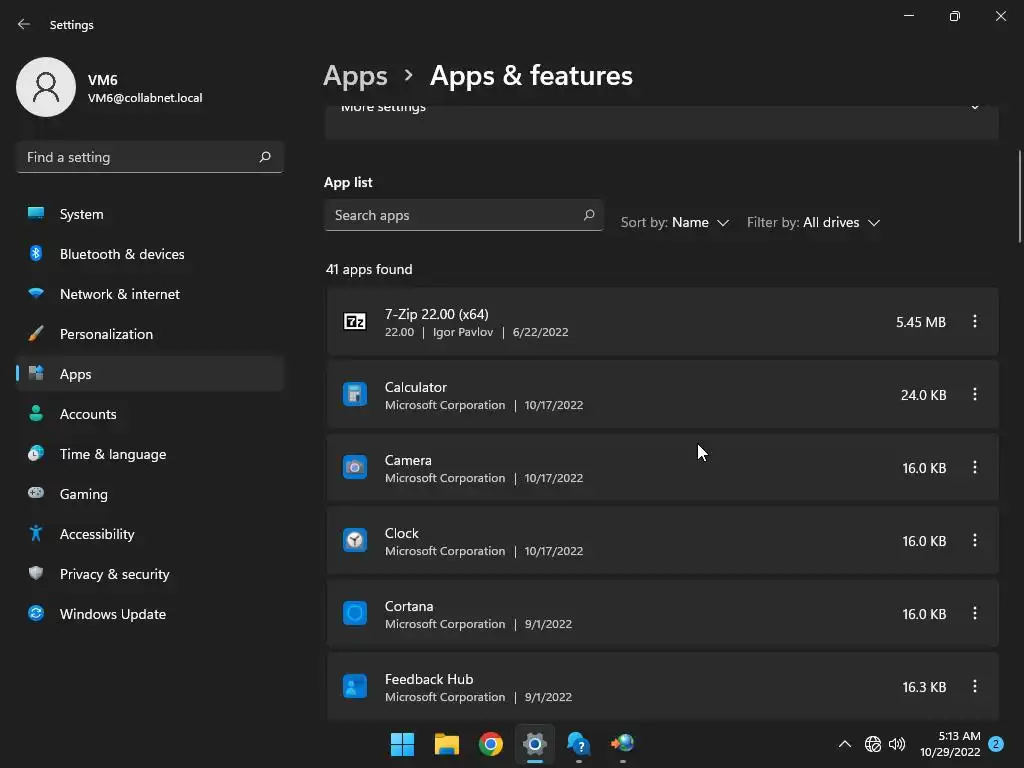
Task: Launch Google Chrome from the taskbar
Action: click(x=490, y=744)
